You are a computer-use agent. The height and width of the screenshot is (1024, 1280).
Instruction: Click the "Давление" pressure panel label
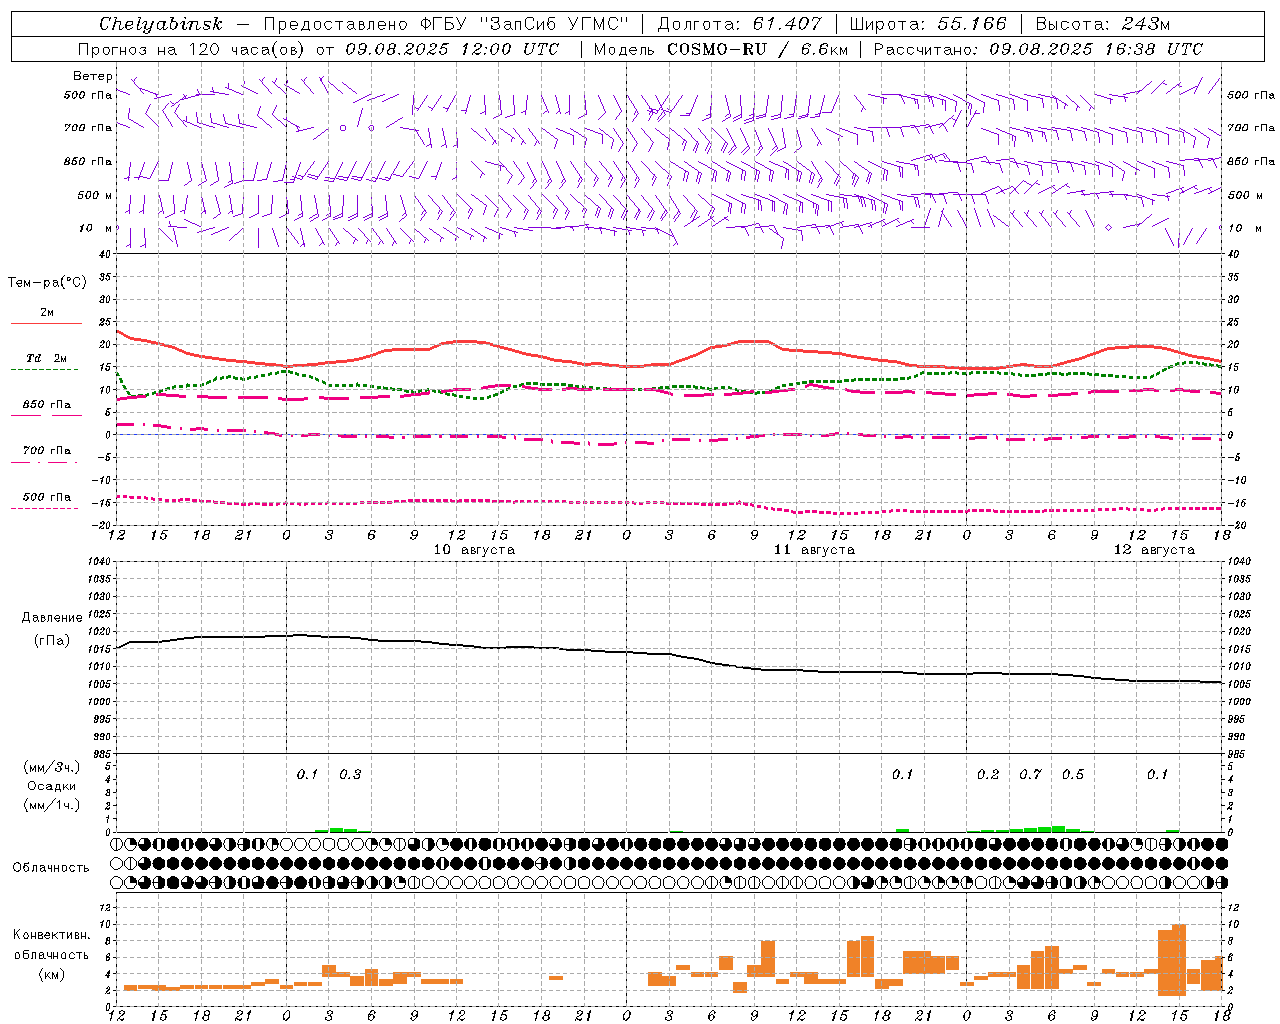pyautogui.click(x=52, y=618)
